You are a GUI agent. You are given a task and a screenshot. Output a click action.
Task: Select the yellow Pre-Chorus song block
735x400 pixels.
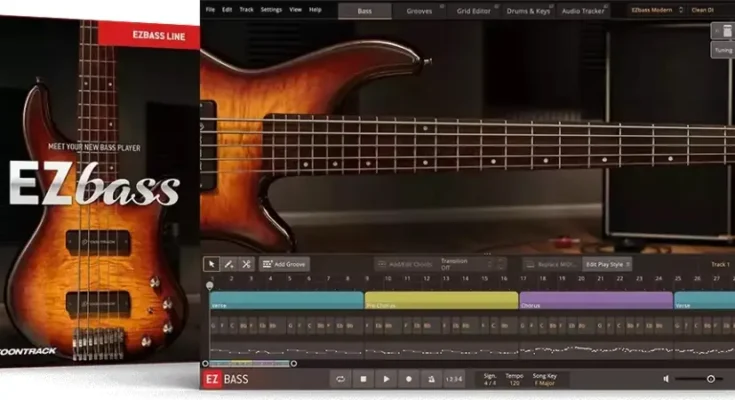440,300
